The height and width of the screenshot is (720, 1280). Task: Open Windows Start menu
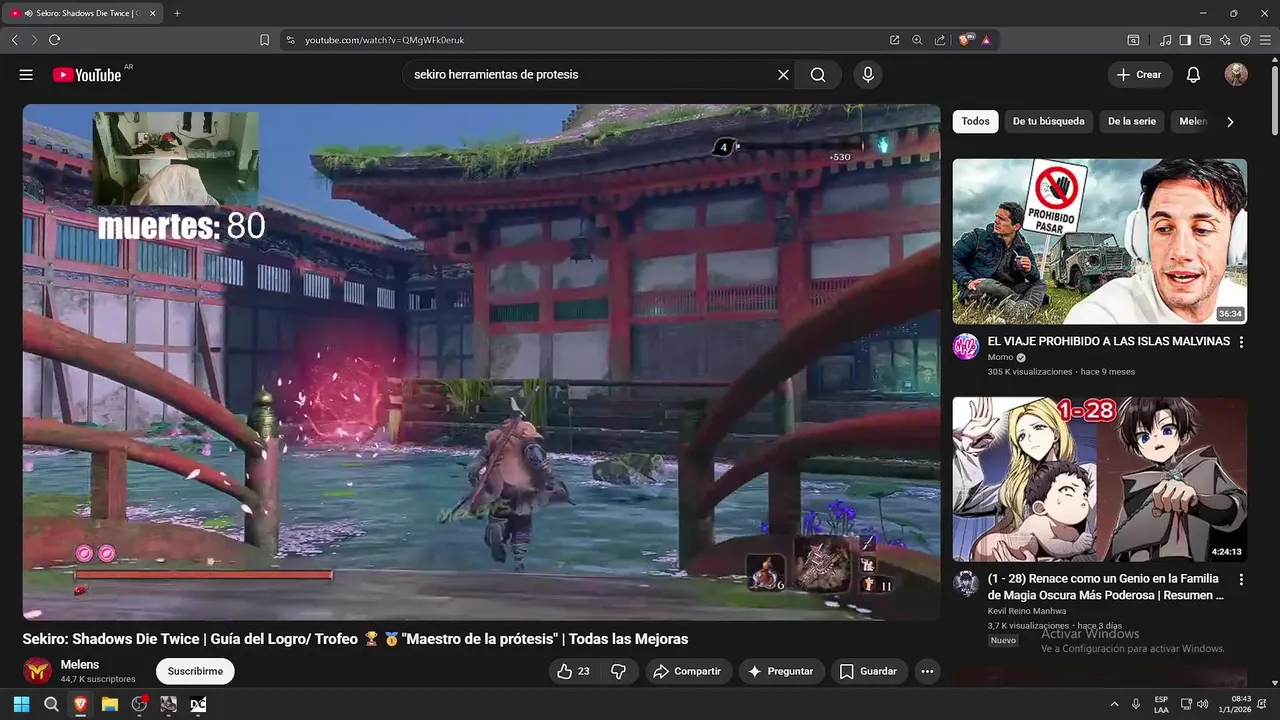tap(22, 704)
